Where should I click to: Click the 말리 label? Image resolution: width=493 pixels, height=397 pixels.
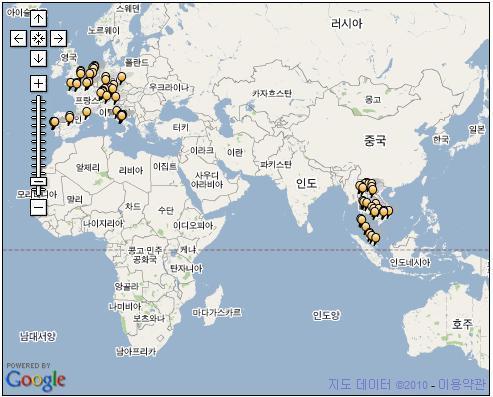74,200
